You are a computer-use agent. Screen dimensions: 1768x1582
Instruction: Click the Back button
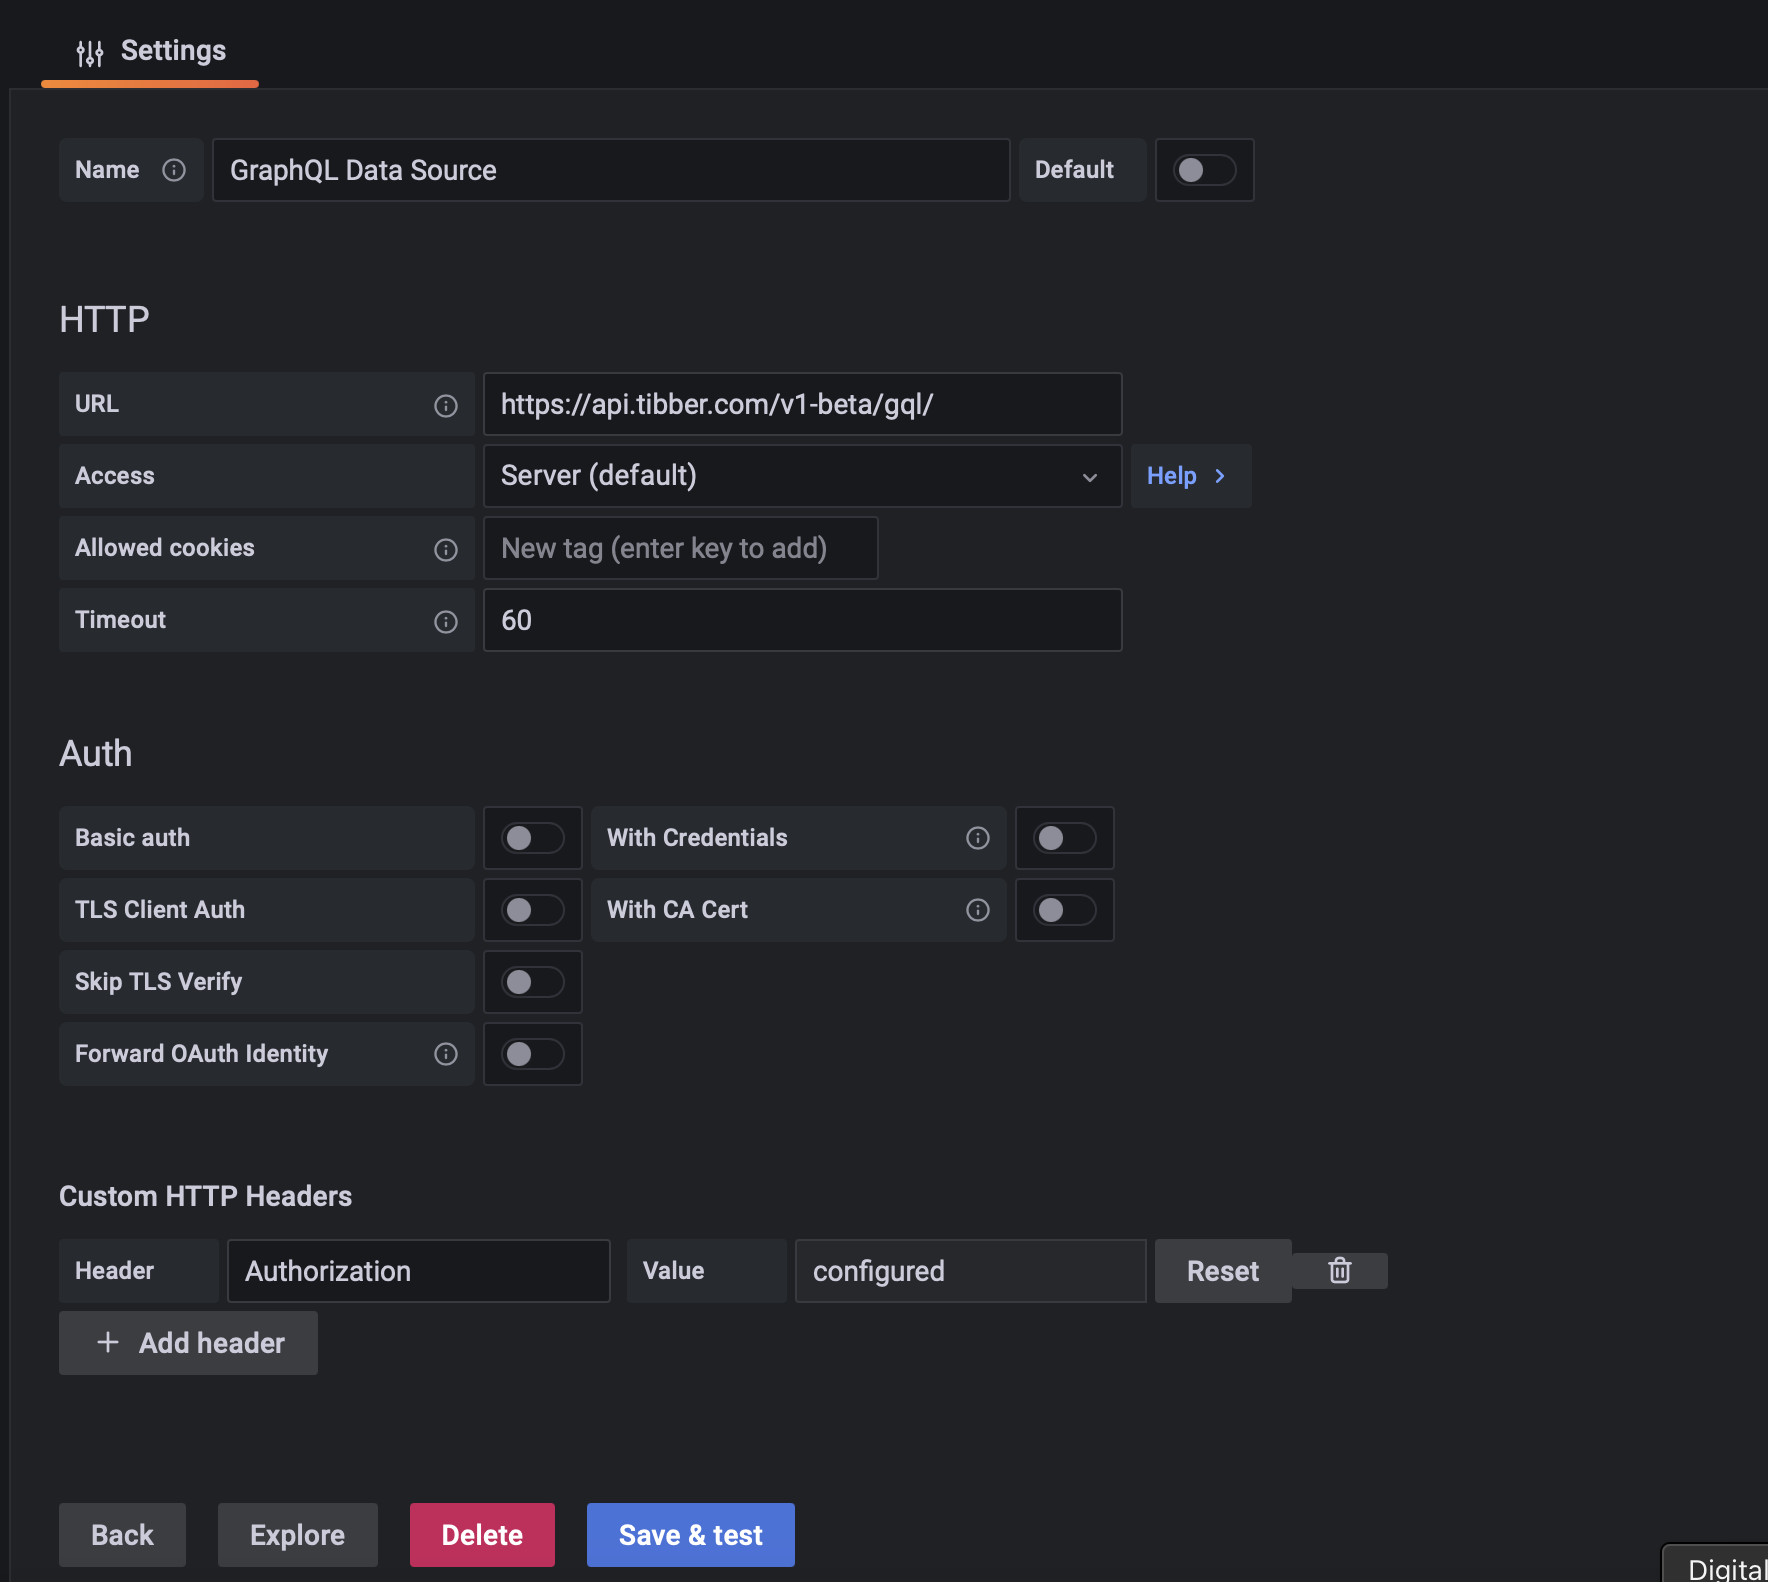click(x=122, y=1535)
